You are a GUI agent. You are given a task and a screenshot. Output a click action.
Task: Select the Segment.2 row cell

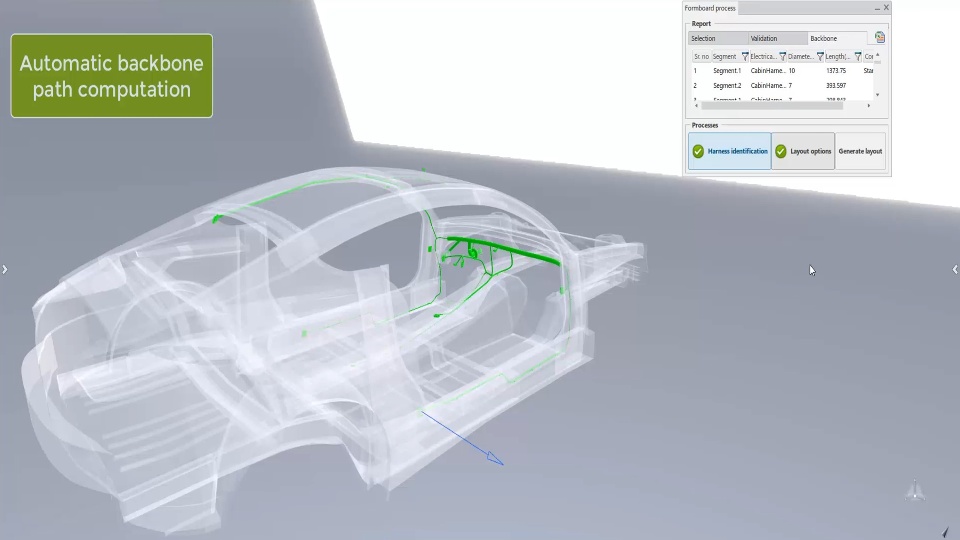727,86
